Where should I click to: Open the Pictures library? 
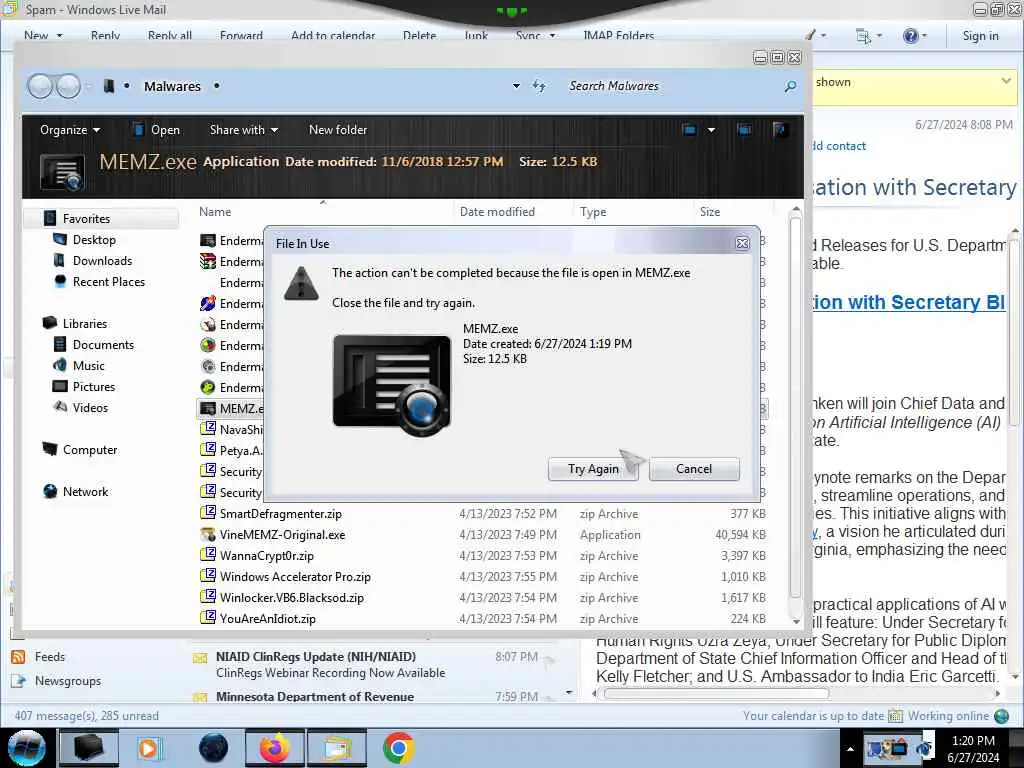click(x=93, y=386)
